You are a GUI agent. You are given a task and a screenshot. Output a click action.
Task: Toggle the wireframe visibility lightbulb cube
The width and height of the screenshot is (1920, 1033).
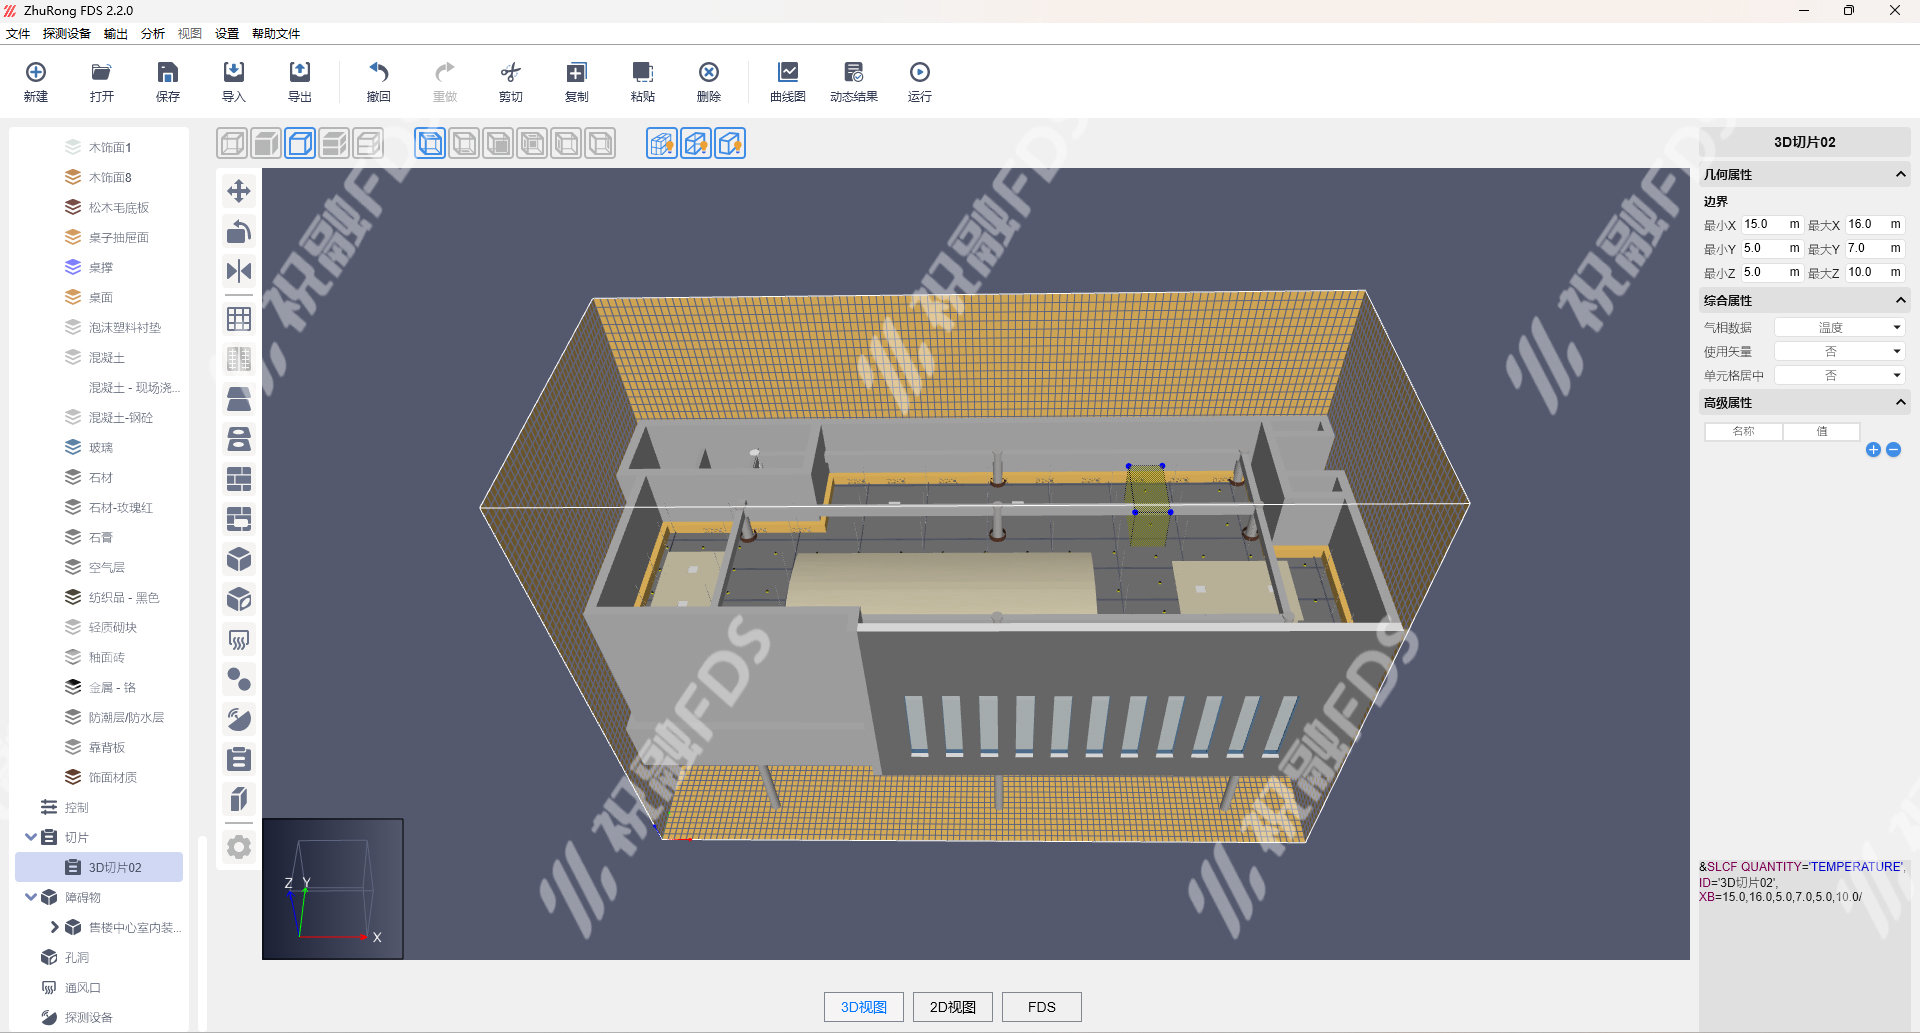click(696, 143)
